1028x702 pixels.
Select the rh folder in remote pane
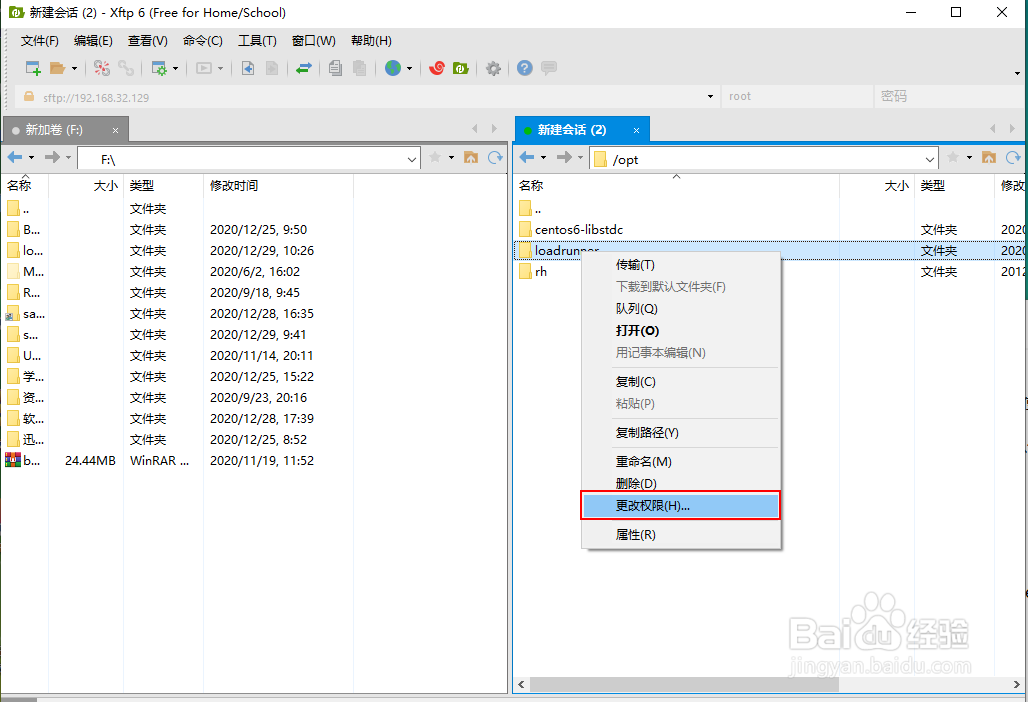tap(540, 272)
